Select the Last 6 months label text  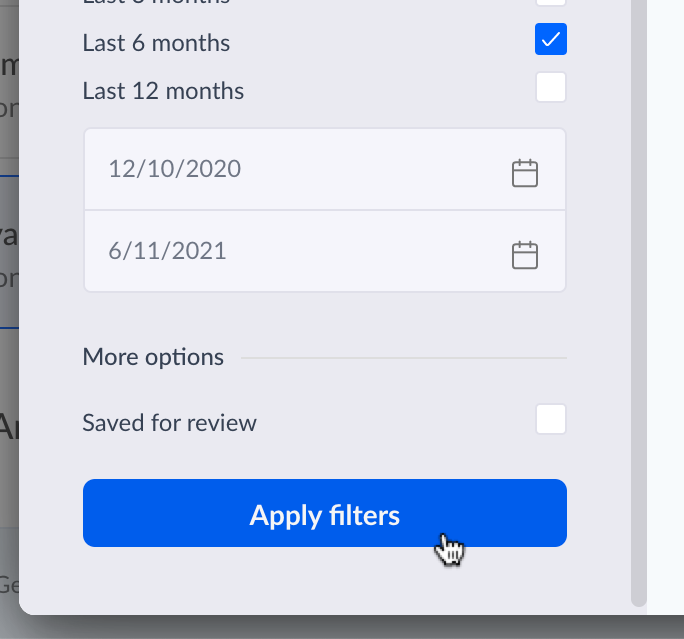click(x=156, y=43)
